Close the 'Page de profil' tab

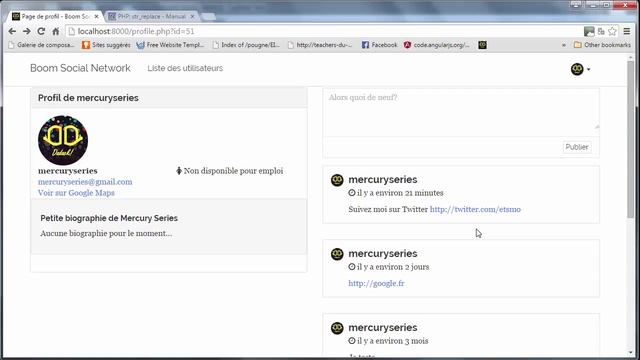[96, 17]
